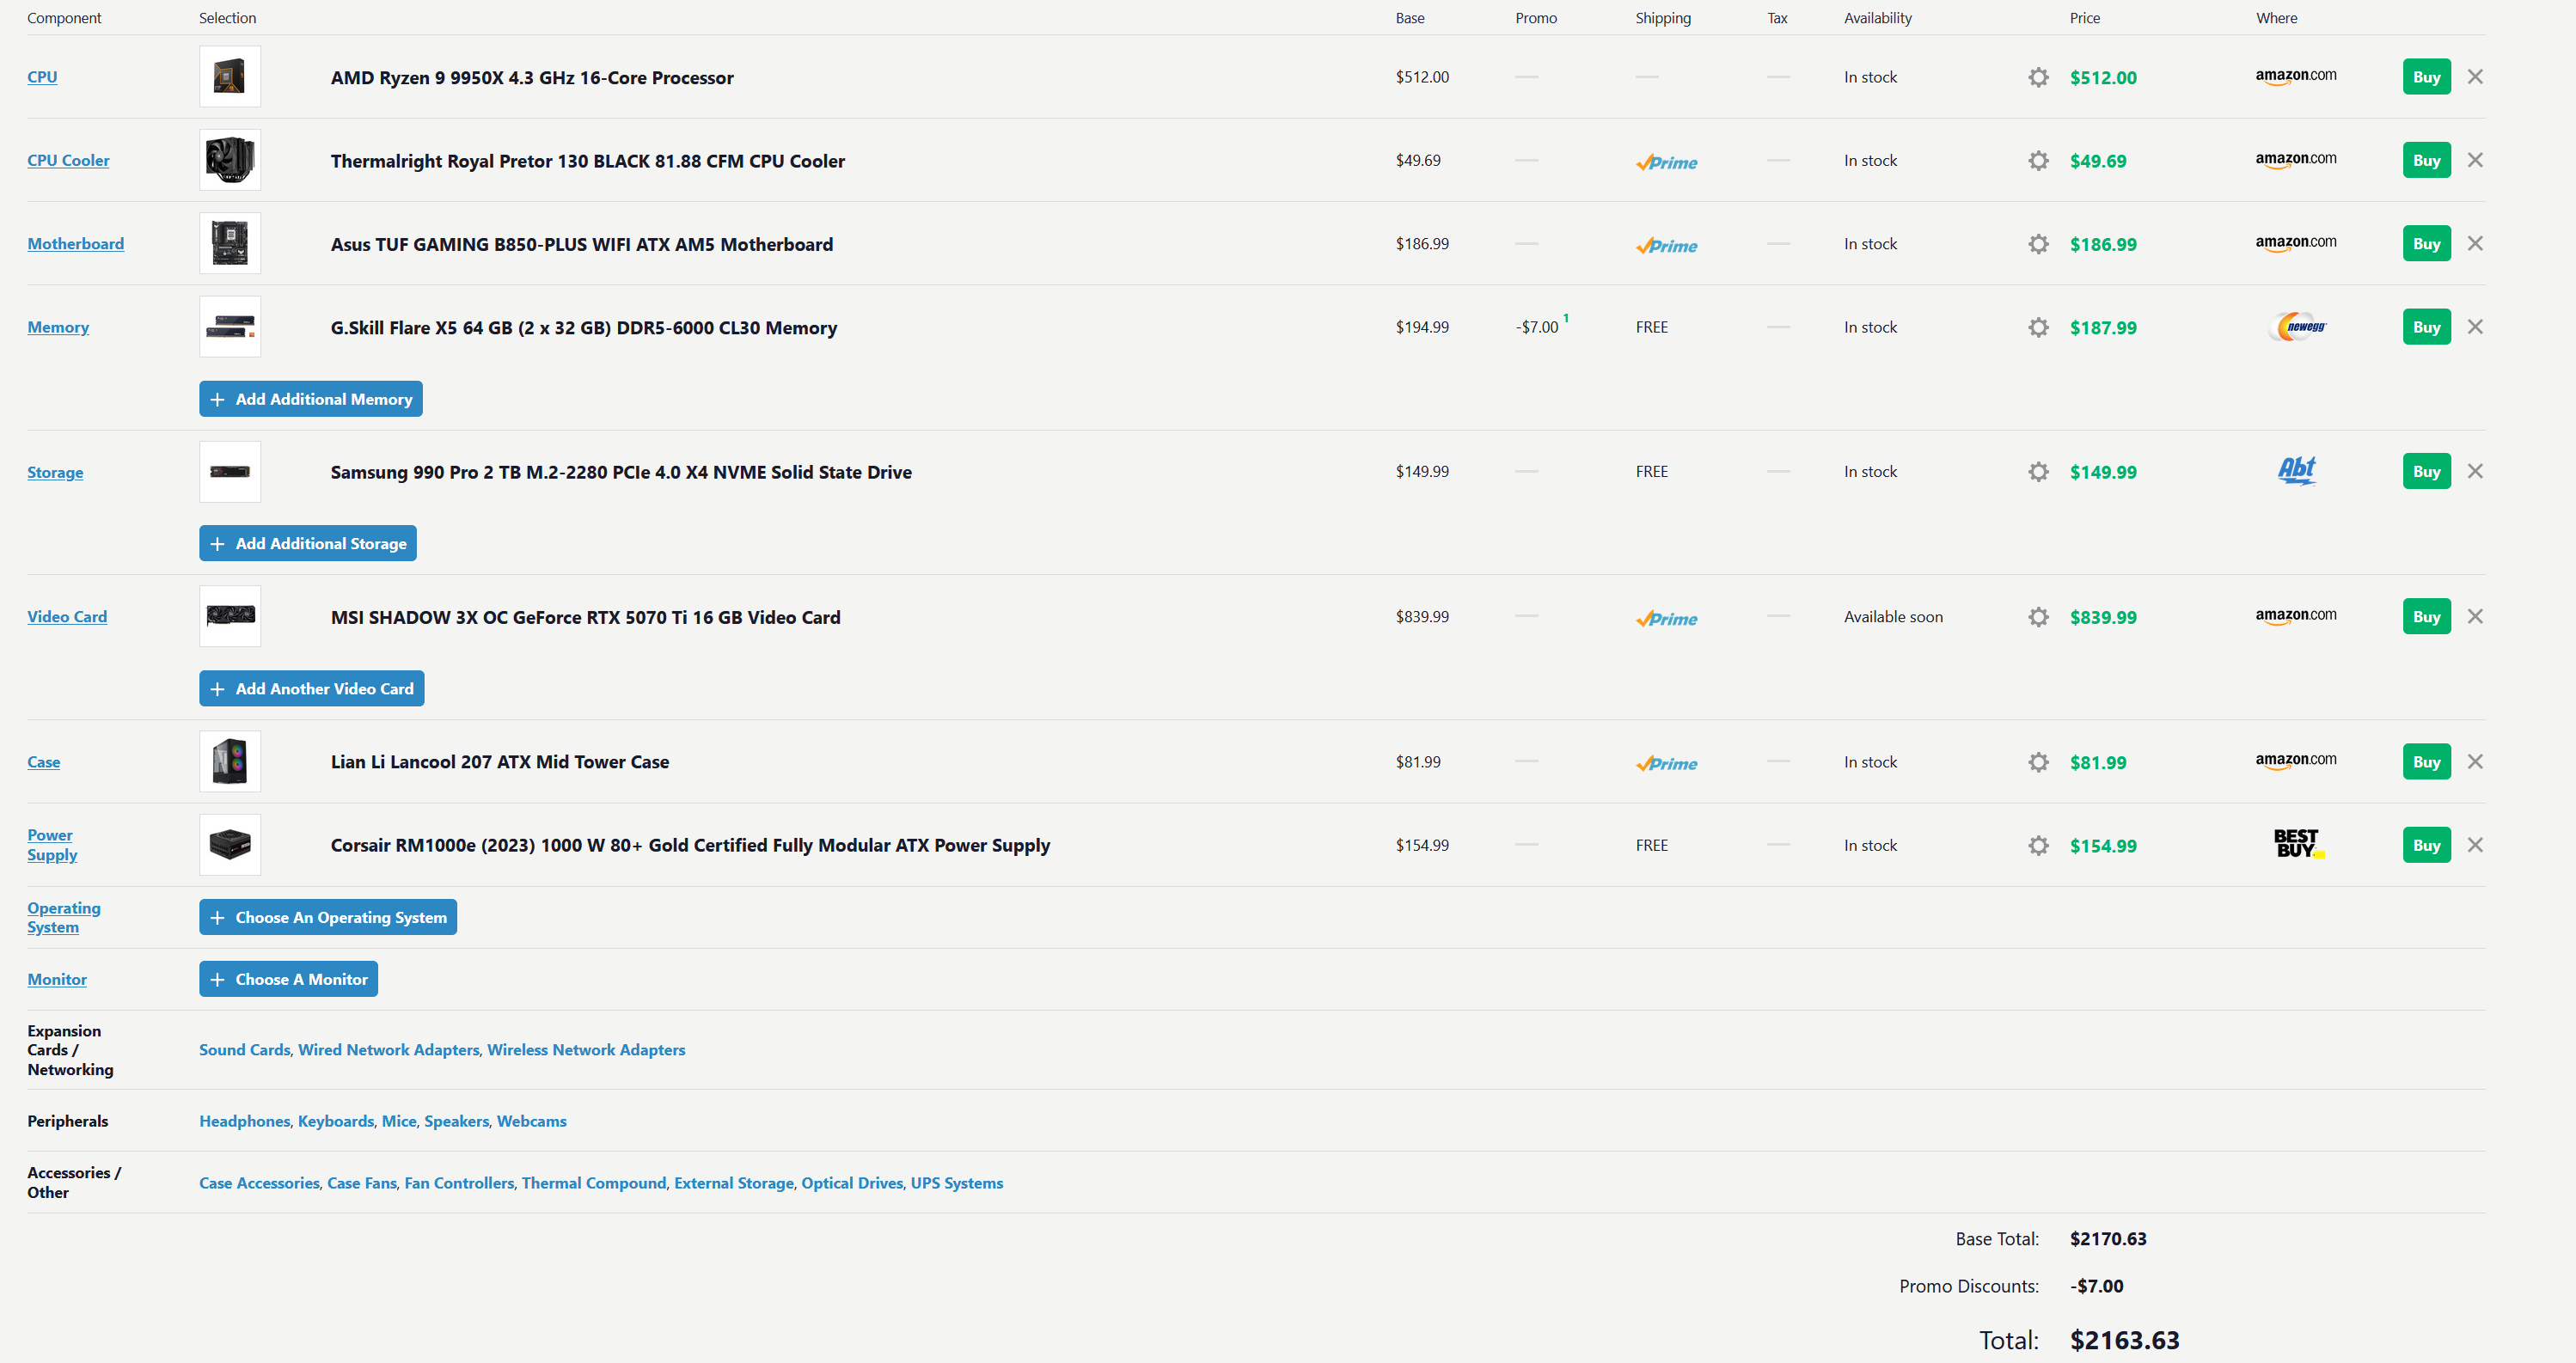Buy the AMD Ryzen 9 9950X
The width and height of the screenshot is (2576, 1363).
[2426, 77]
